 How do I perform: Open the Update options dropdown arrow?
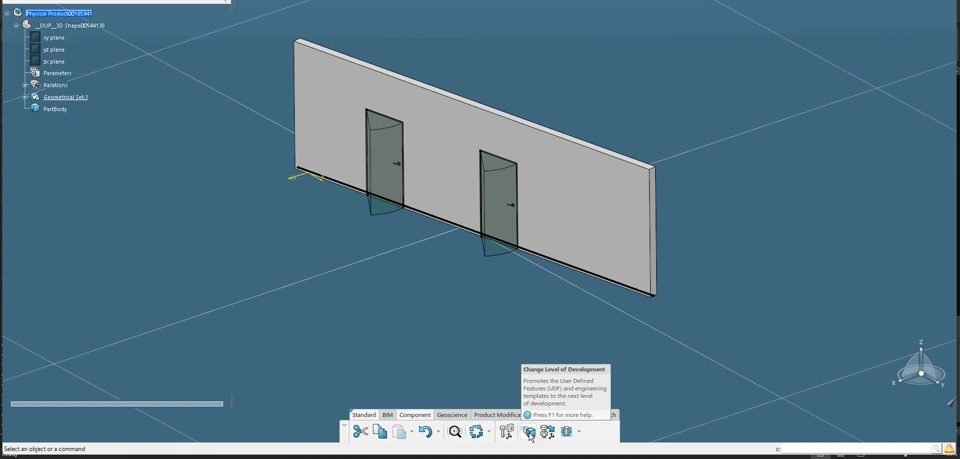[x=489, y=431]
